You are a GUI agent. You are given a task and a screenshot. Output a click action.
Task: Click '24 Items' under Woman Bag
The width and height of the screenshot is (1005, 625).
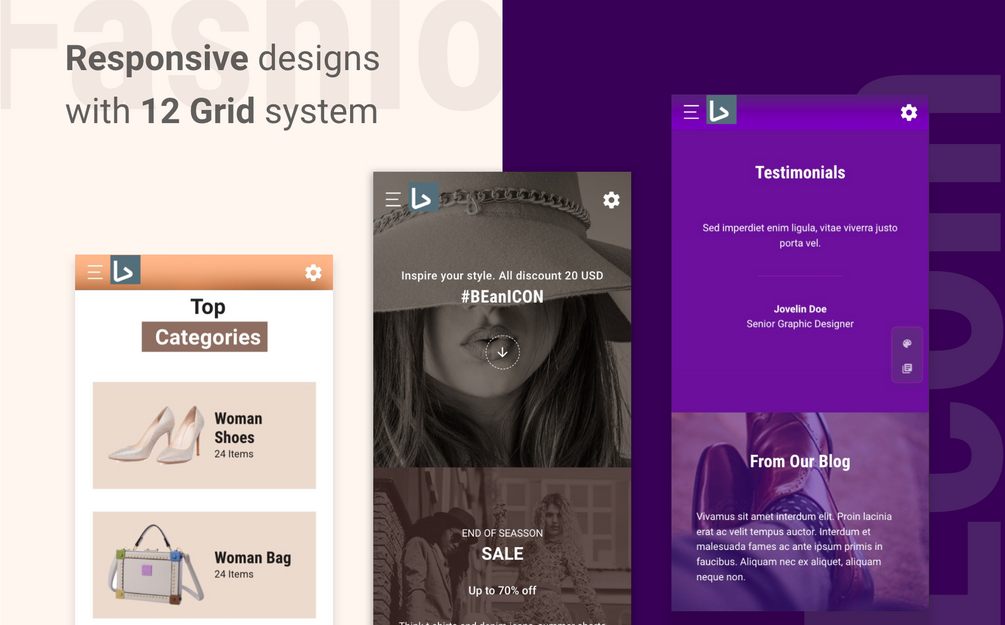[x=234, y=574]
